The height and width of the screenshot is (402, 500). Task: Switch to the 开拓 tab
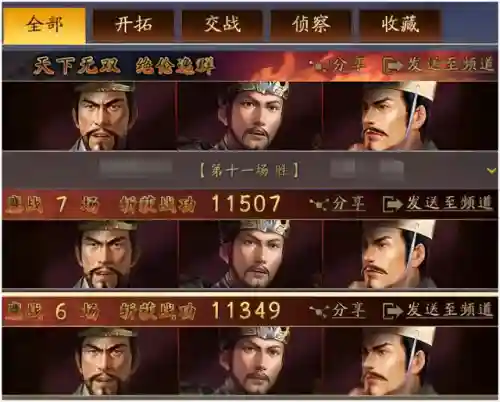(x=133, y=25)
